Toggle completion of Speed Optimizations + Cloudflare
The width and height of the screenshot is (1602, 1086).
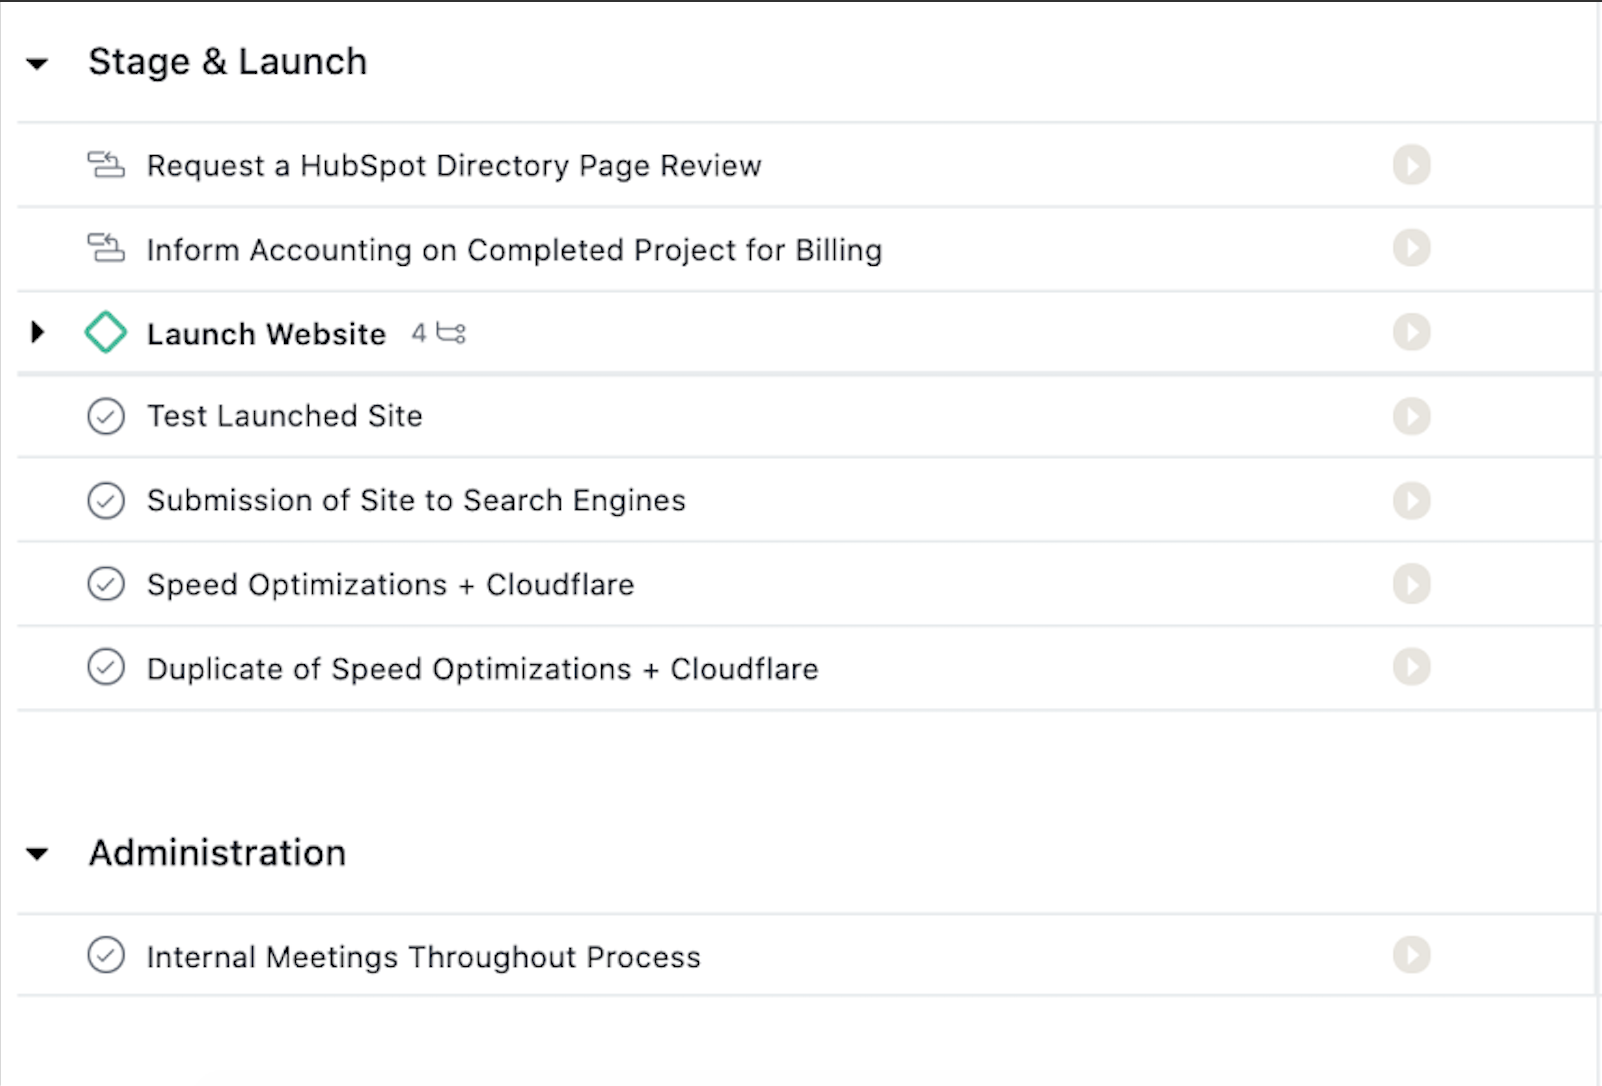[x=106, y=583]
